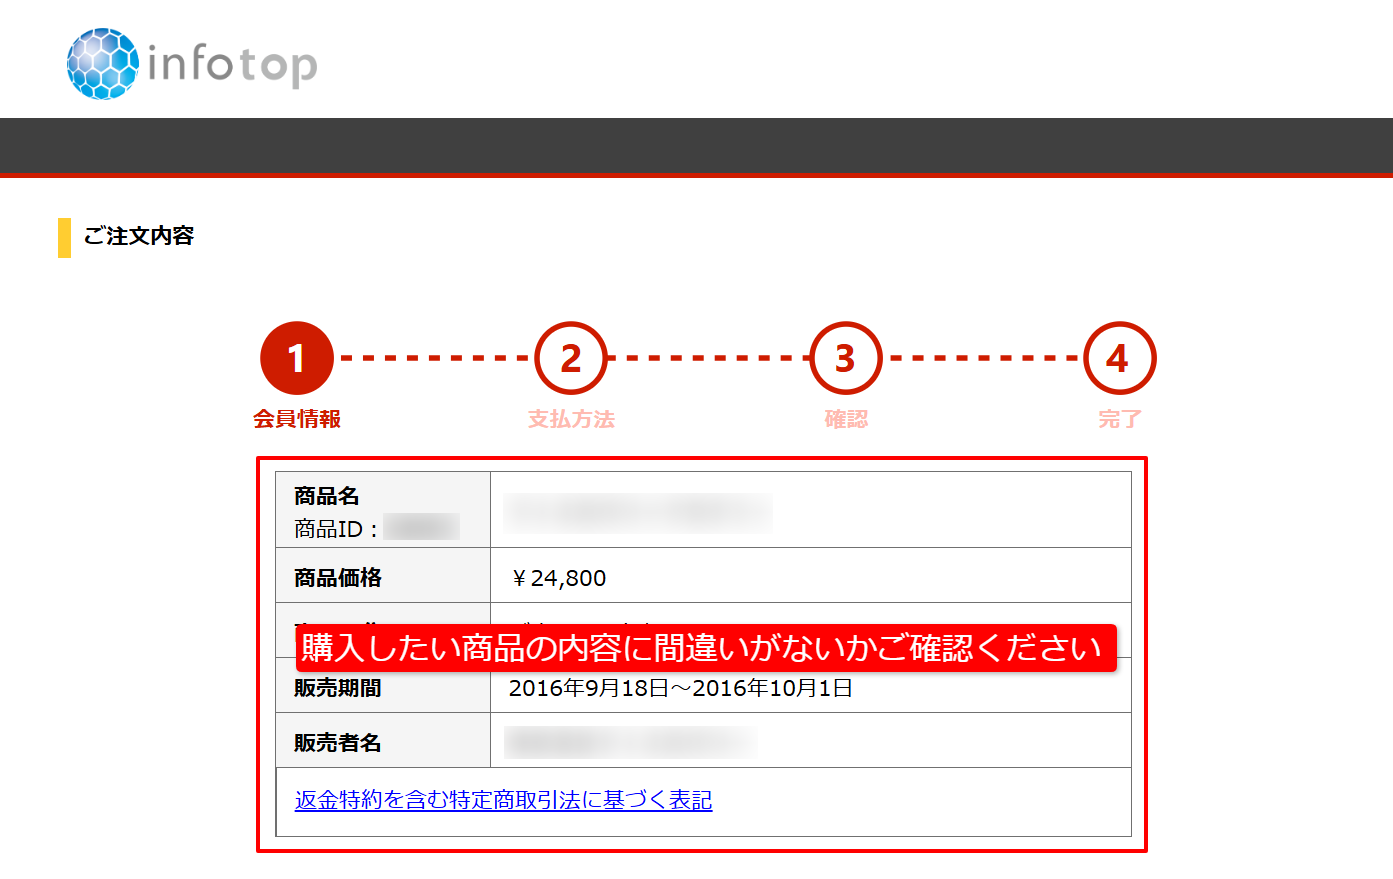Click the step 2 circle icon
This screenshot has width=1393, height=879.
pos(571,358)
